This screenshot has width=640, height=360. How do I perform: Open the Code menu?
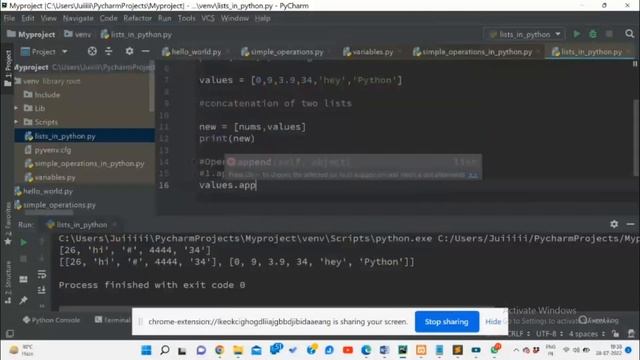click(x=108, y=18)
